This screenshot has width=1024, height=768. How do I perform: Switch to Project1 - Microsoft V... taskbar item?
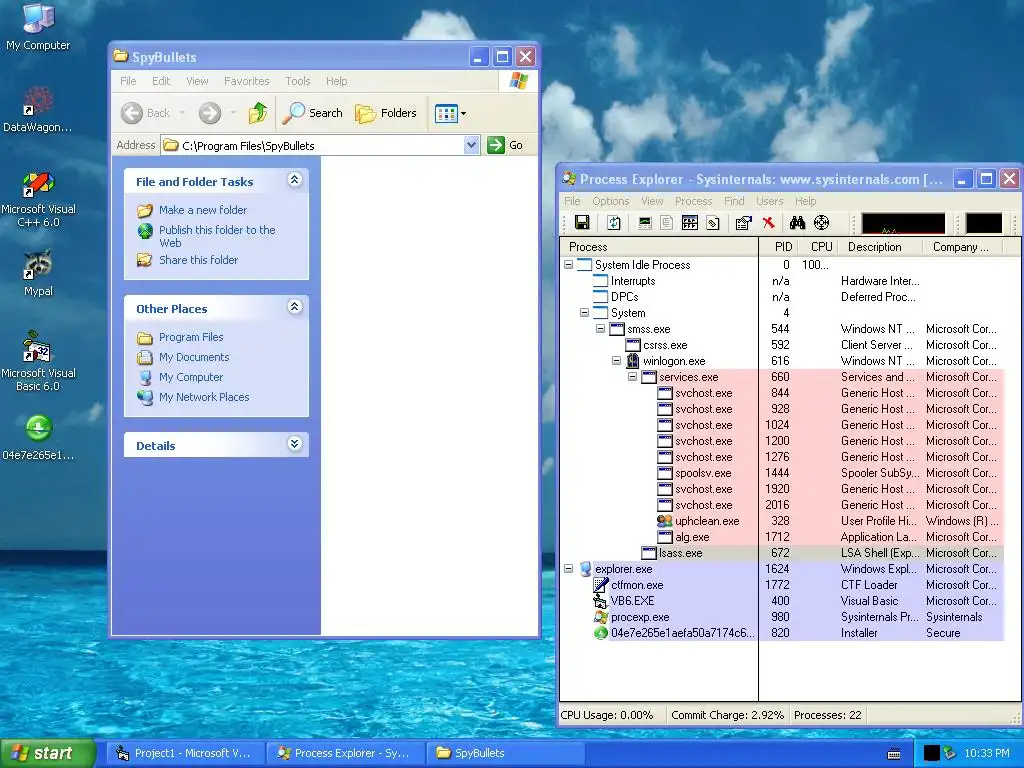pyautogui.click(x=184, y=753)
